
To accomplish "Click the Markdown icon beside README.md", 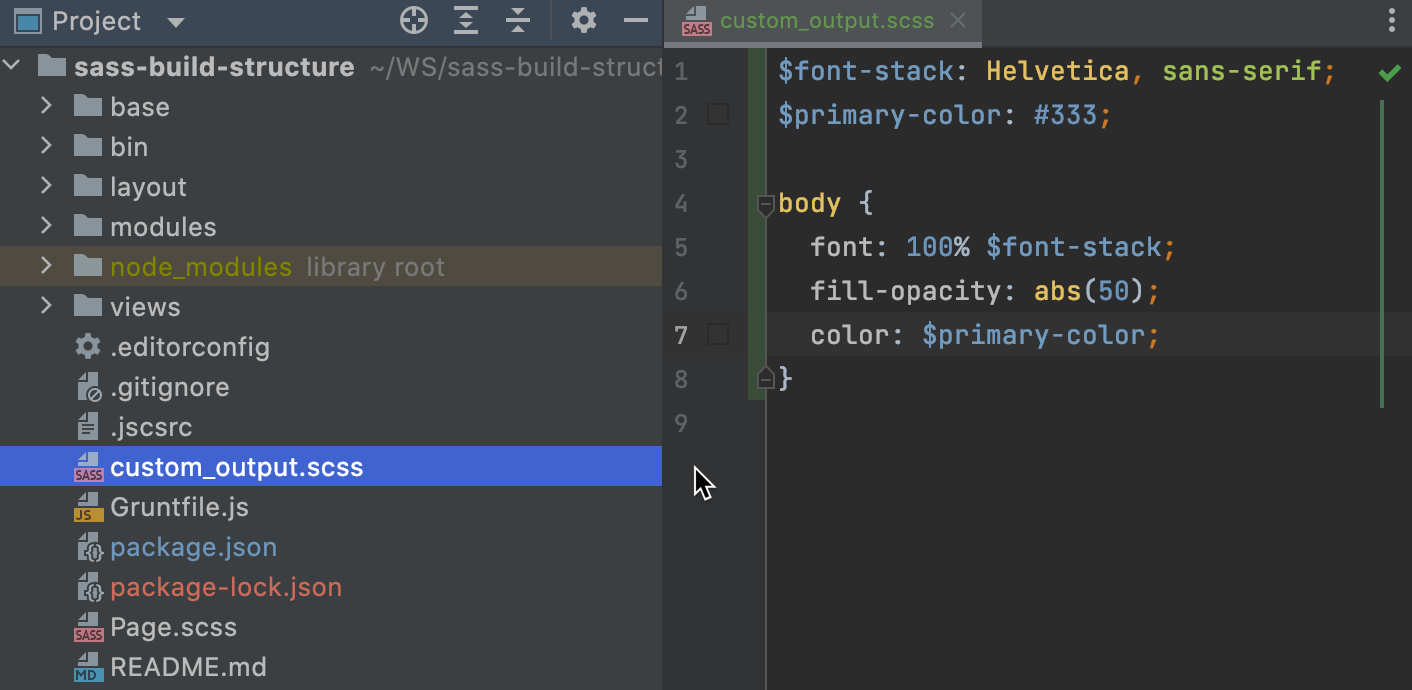I will (88, 667).
